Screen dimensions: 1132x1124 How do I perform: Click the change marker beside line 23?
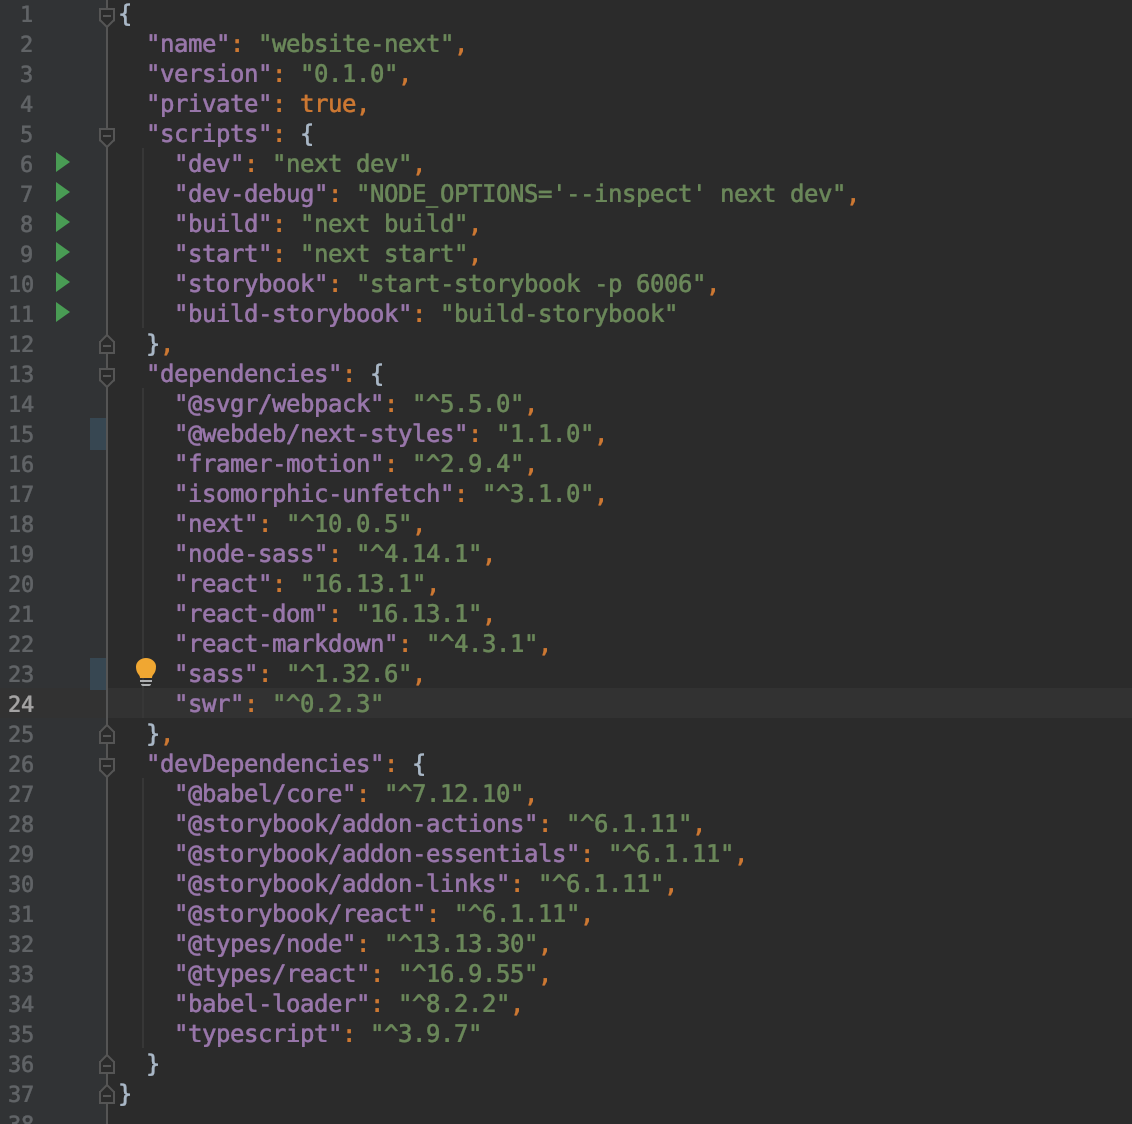[98, 674]
